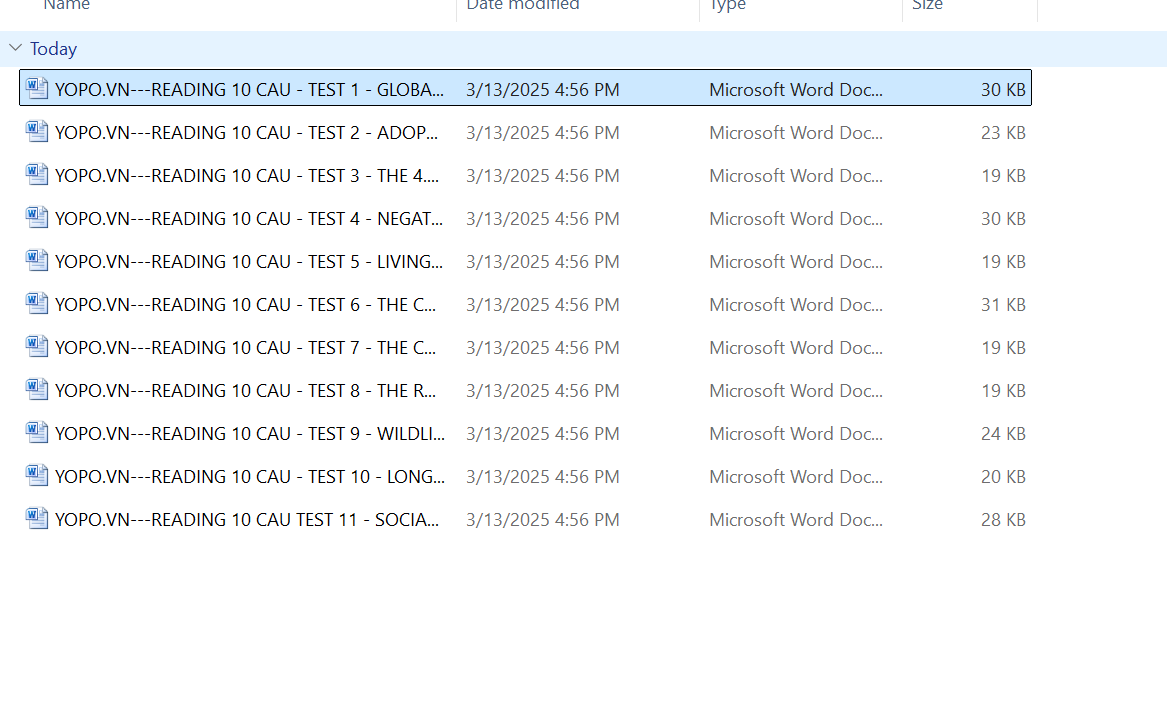
Task: Click the file type text of TEST 10 row
Action: pos(796,476)
